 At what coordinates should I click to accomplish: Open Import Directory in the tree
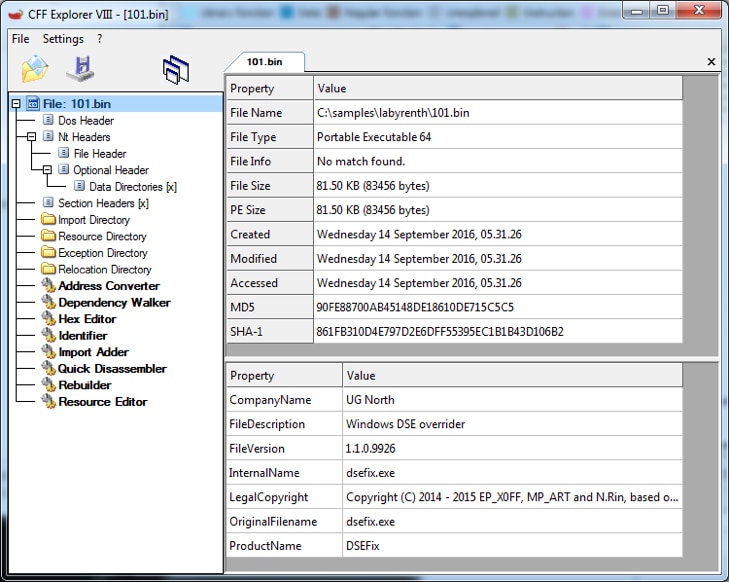(x=93, y=219)
